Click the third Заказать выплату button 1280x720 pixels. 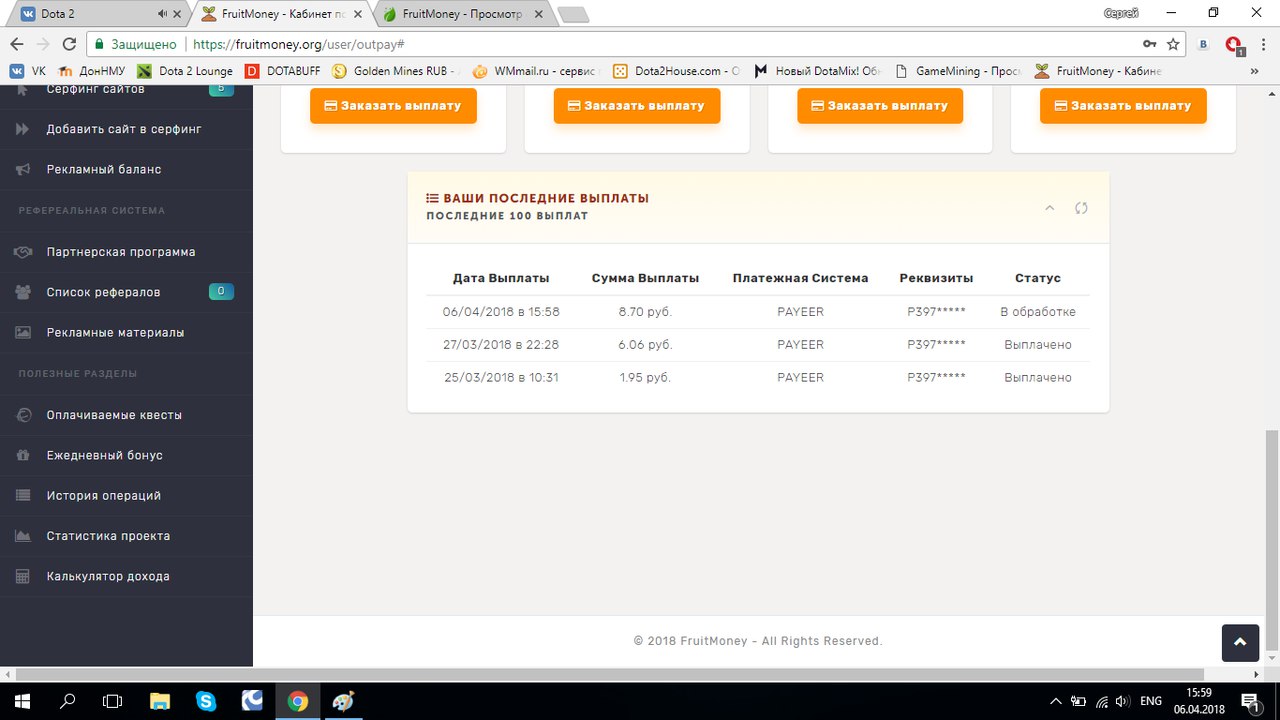(x=880, y=105)
